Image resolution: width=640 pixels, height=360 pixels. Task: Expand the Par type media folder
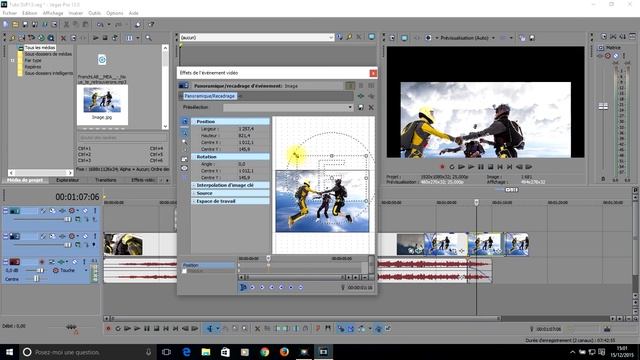(13, 60)
